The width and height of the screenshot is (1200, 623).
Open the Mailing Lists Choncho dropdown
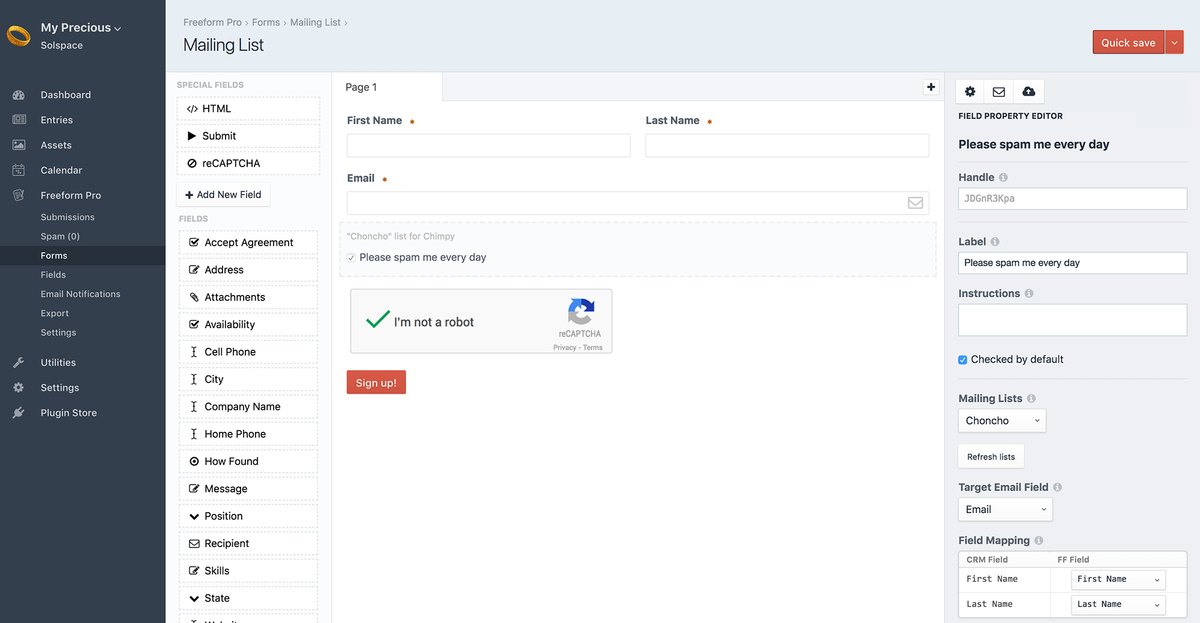[x=1002, y=421]
